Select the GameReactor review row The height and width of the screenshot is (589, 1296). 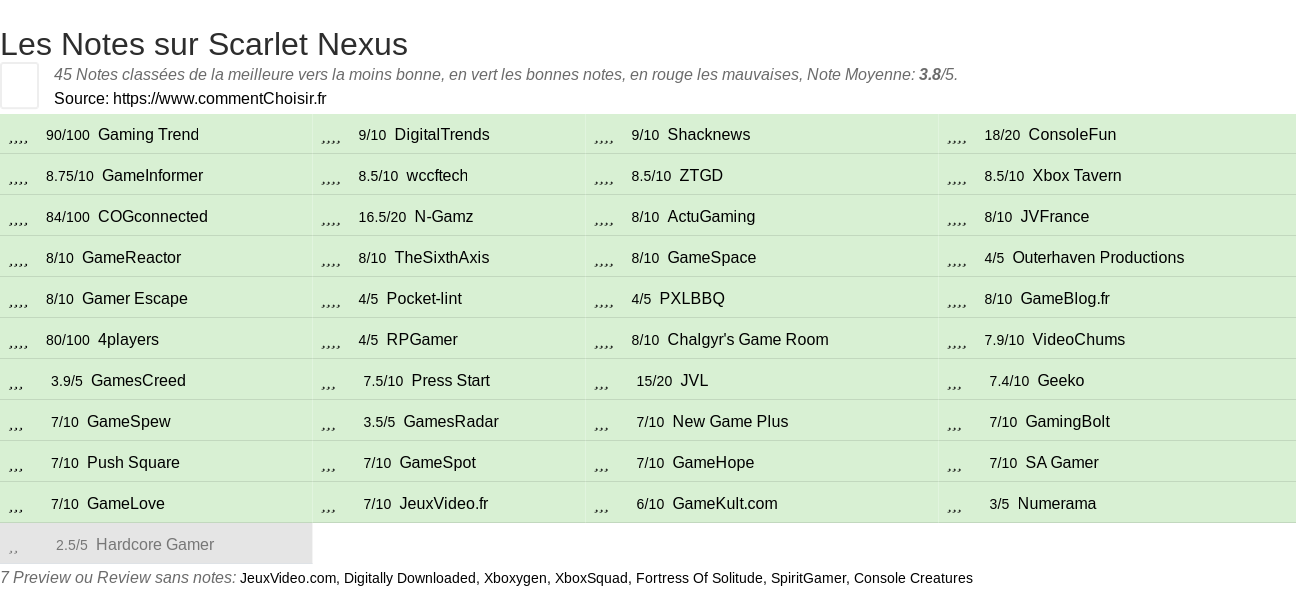click(156, 258)
